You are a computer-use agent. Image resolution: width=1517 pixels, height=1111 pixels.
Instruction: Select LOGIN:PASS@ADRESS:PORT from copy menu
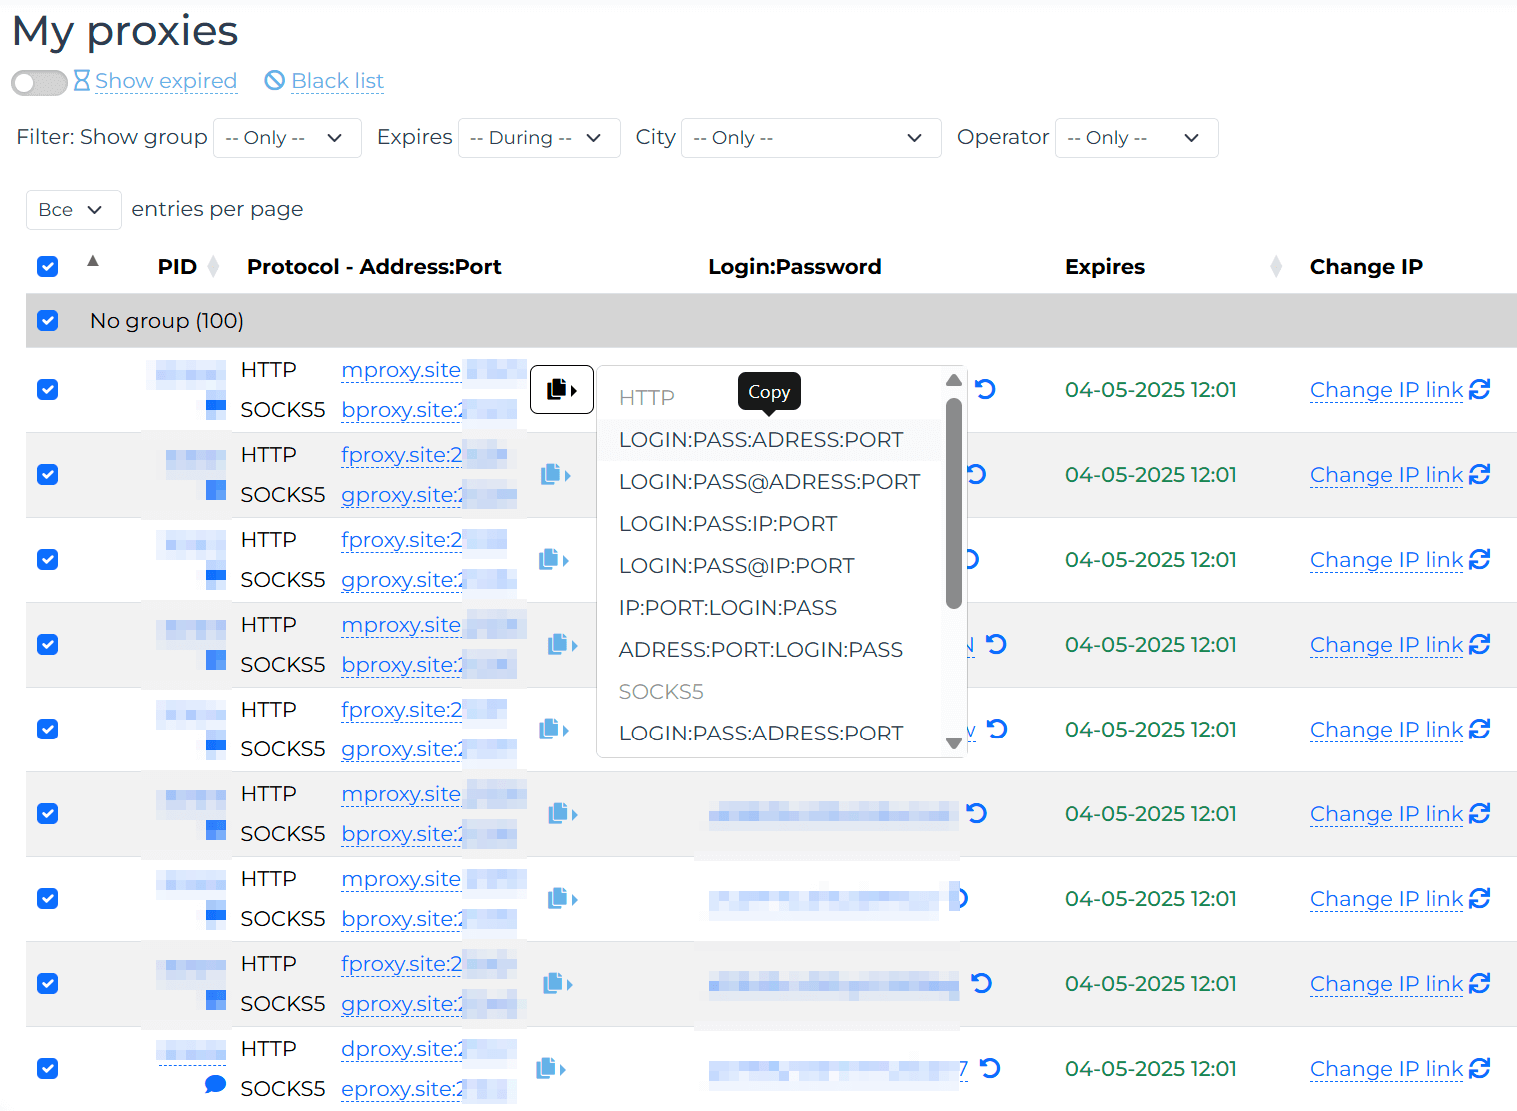(769, 482)
